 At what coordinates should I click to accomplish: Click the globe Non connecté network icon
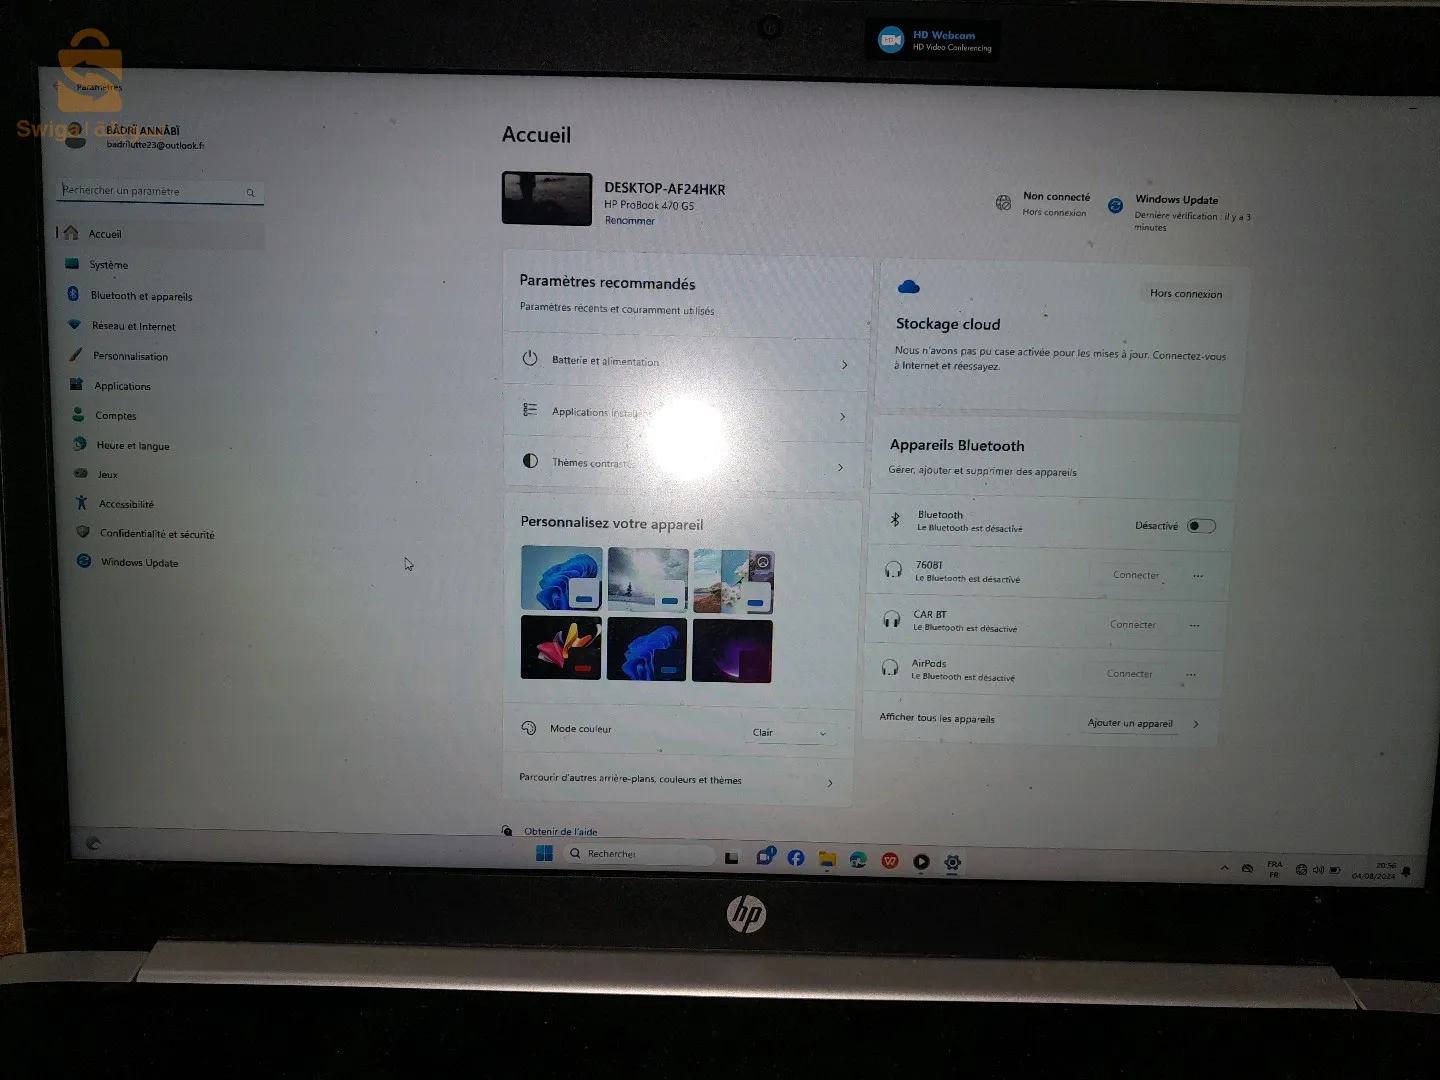point(1003,203)
